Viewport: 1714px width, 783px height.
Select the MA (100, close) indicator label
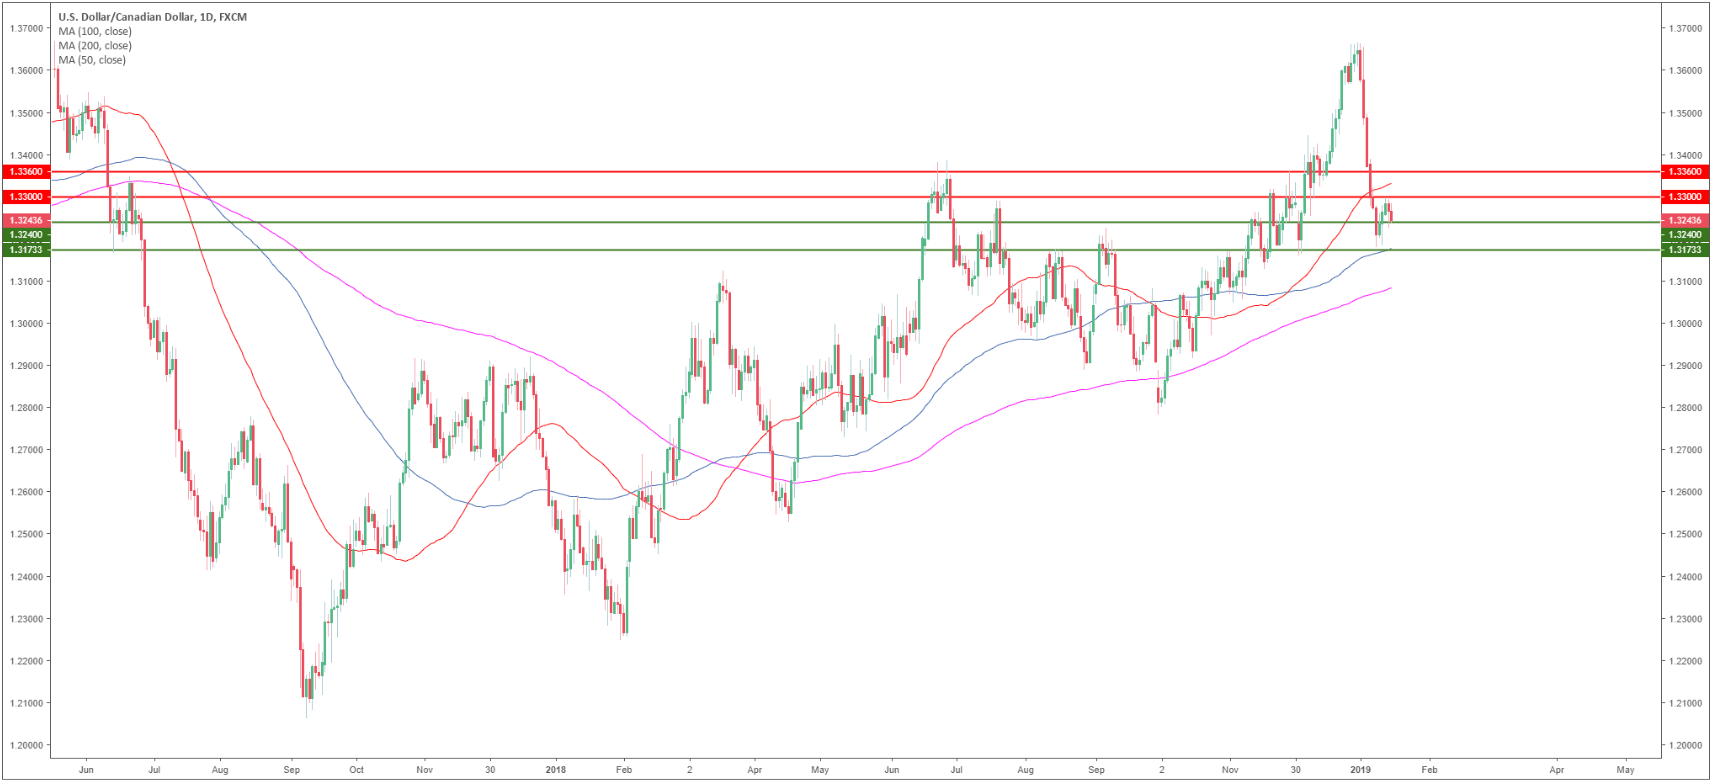pos(94,31)
